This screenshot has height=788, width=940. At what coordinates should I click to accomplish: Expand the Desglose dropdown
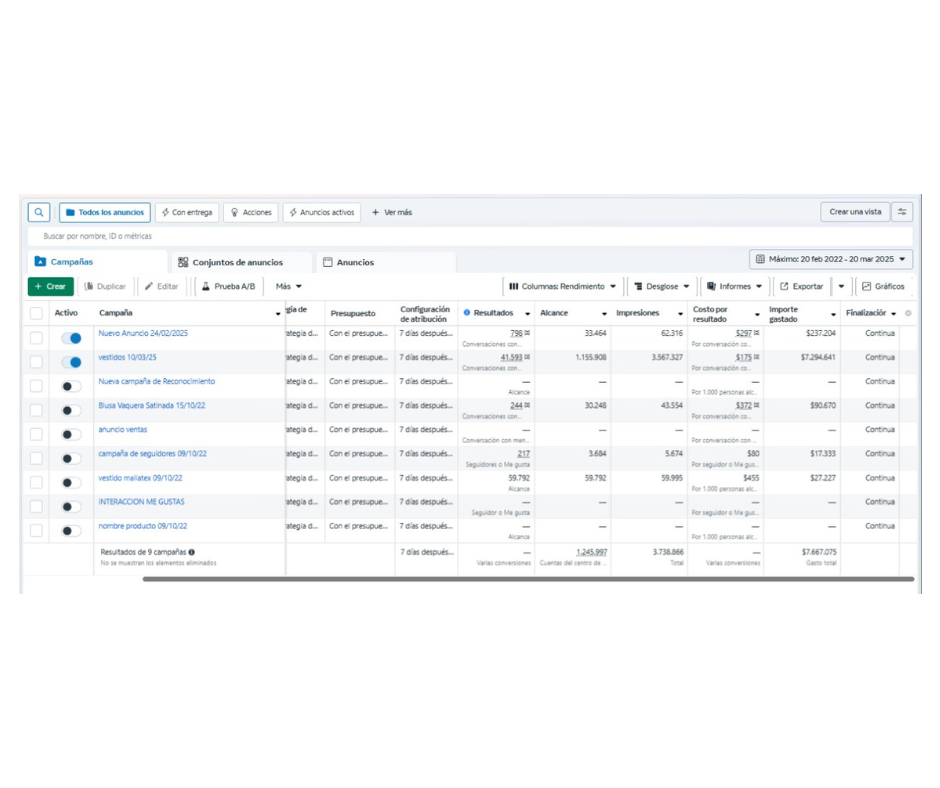pyautogui.click(x=662, y=287)
